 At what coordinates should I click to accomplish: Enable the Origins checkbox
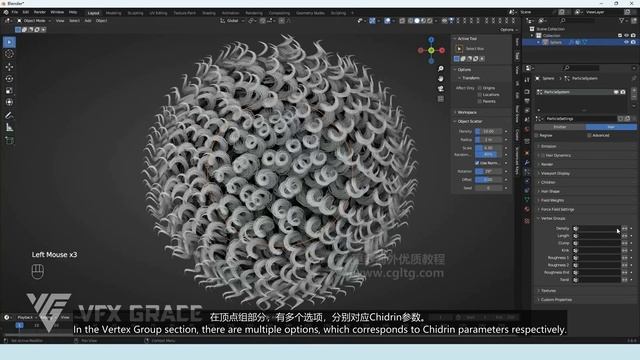click(480, 88)
